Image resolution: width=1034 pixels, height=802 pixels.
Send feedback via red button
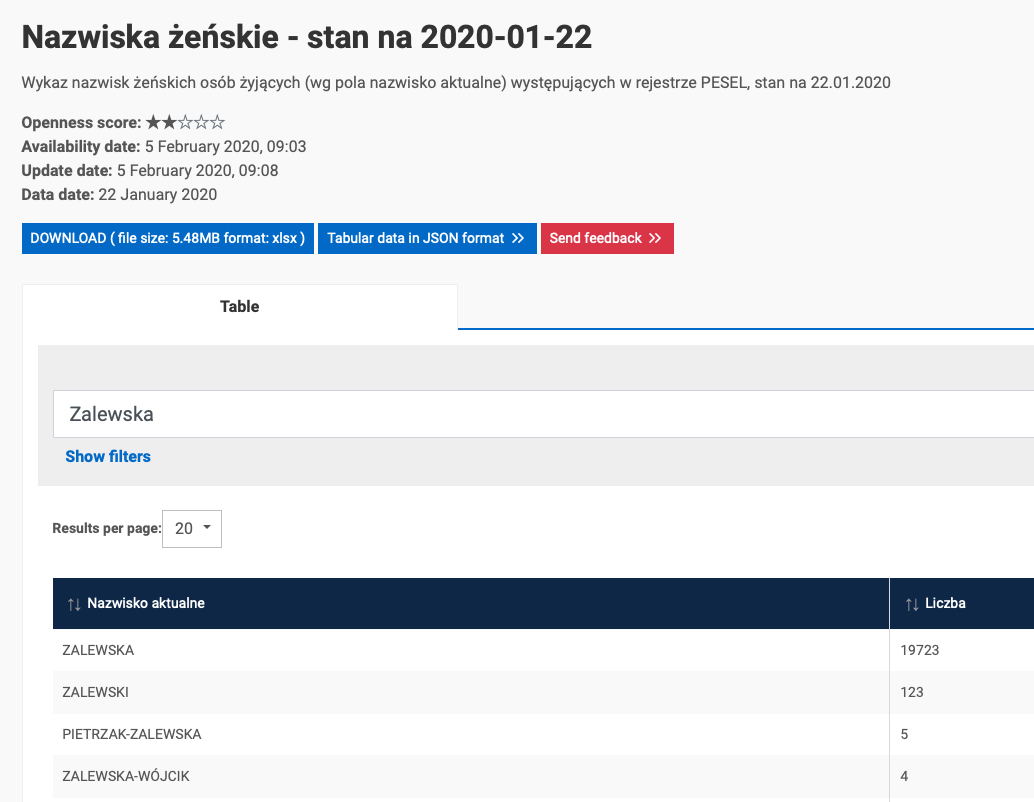pos(607,238)
